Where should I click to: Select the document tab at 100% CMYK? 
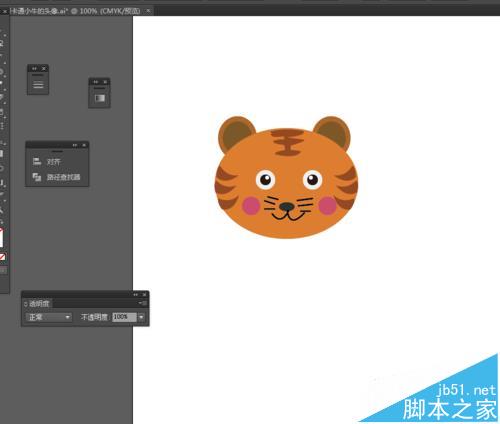pos(75,11)
